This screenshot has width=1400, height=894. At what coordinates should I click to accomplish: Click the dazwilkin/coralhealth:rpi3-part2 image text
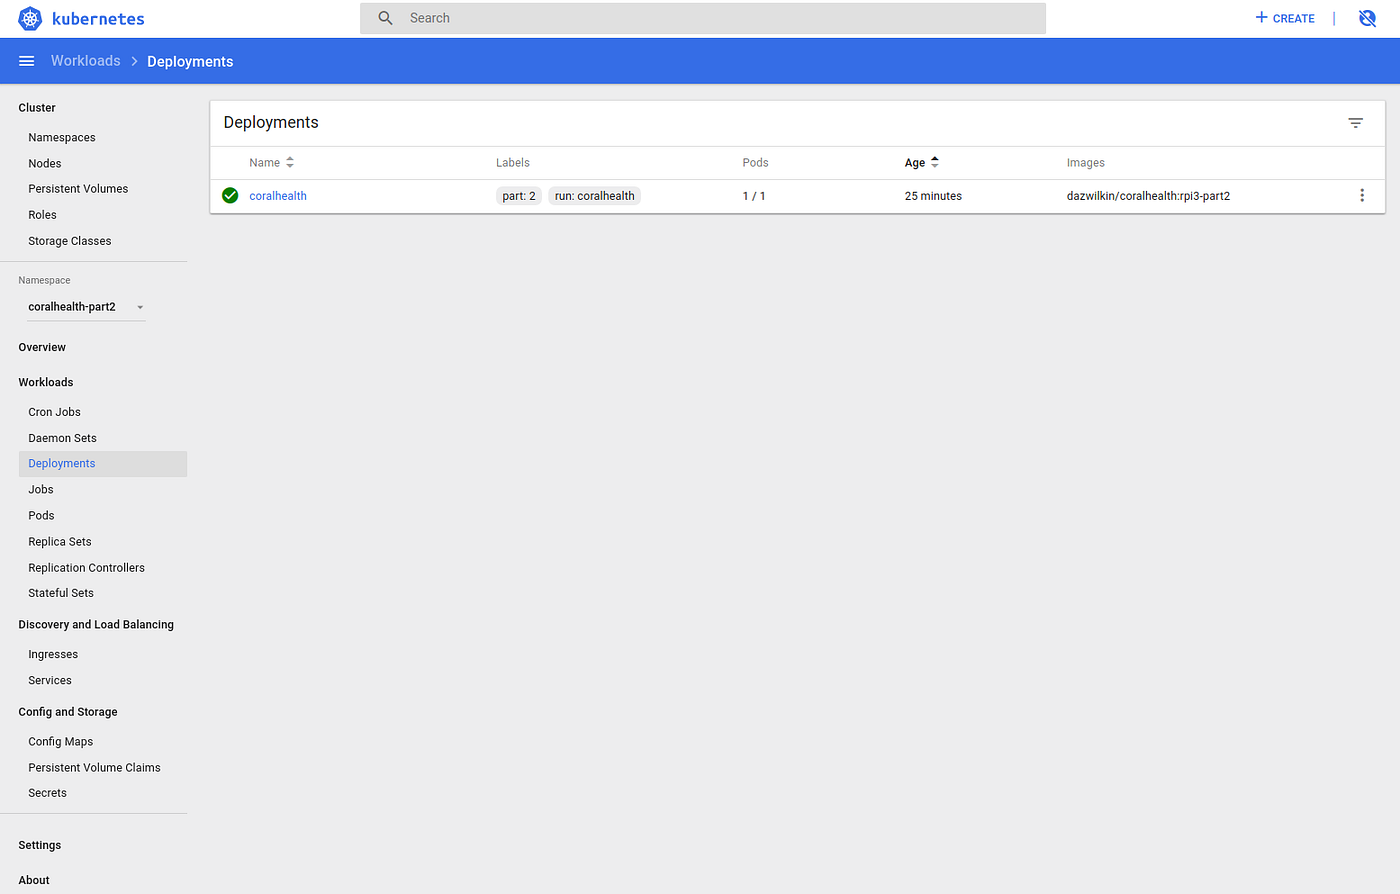1148,196
